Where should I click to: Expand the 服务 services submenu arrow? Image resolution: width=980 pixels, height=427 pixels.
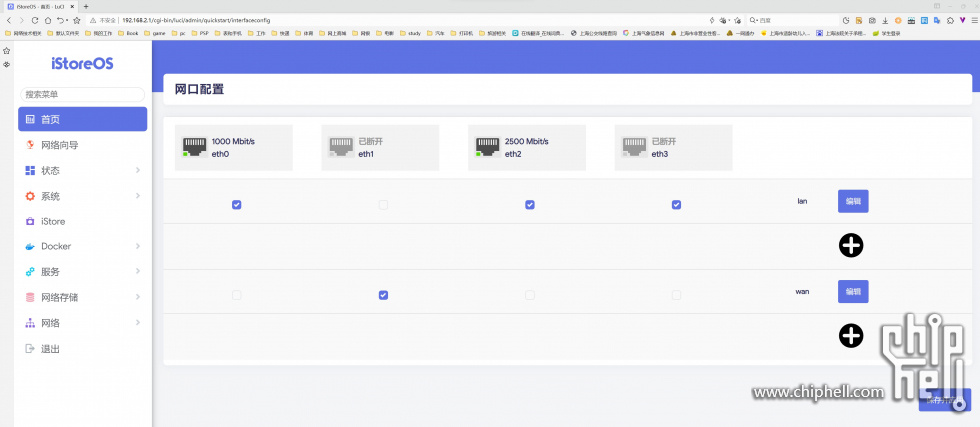(138, 271)
